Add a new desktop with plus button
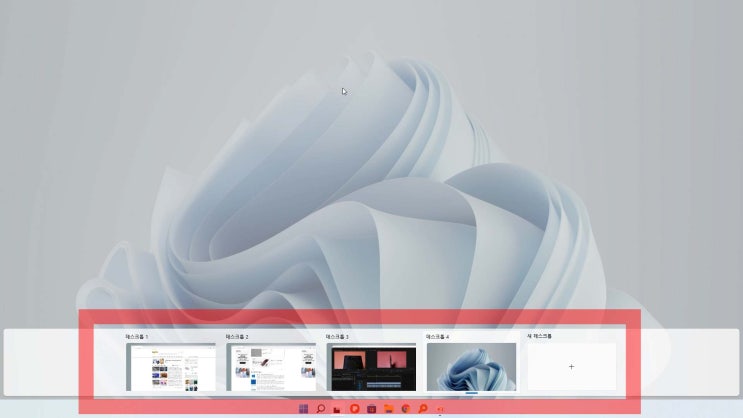Image resolution: width=743 pixels, height=418 pixels. (x=571, y=367)
